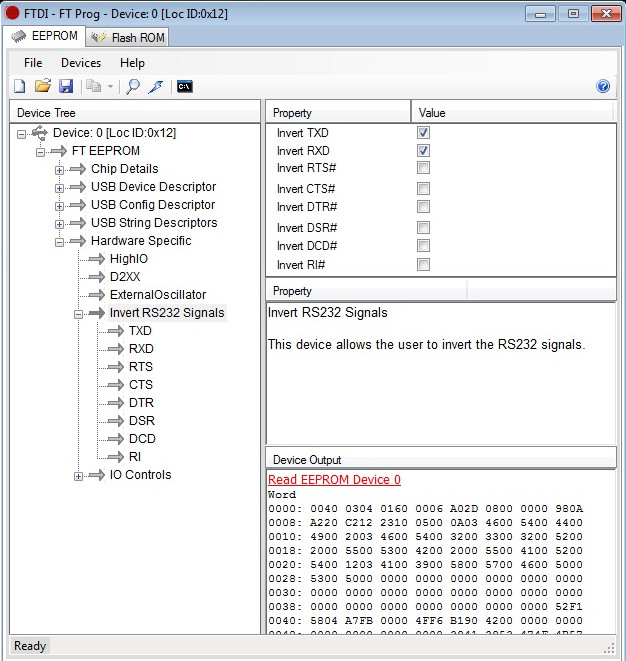Select the IO Controls tree item
Viewport: 626px width, 661px height.
pos(140,475)
